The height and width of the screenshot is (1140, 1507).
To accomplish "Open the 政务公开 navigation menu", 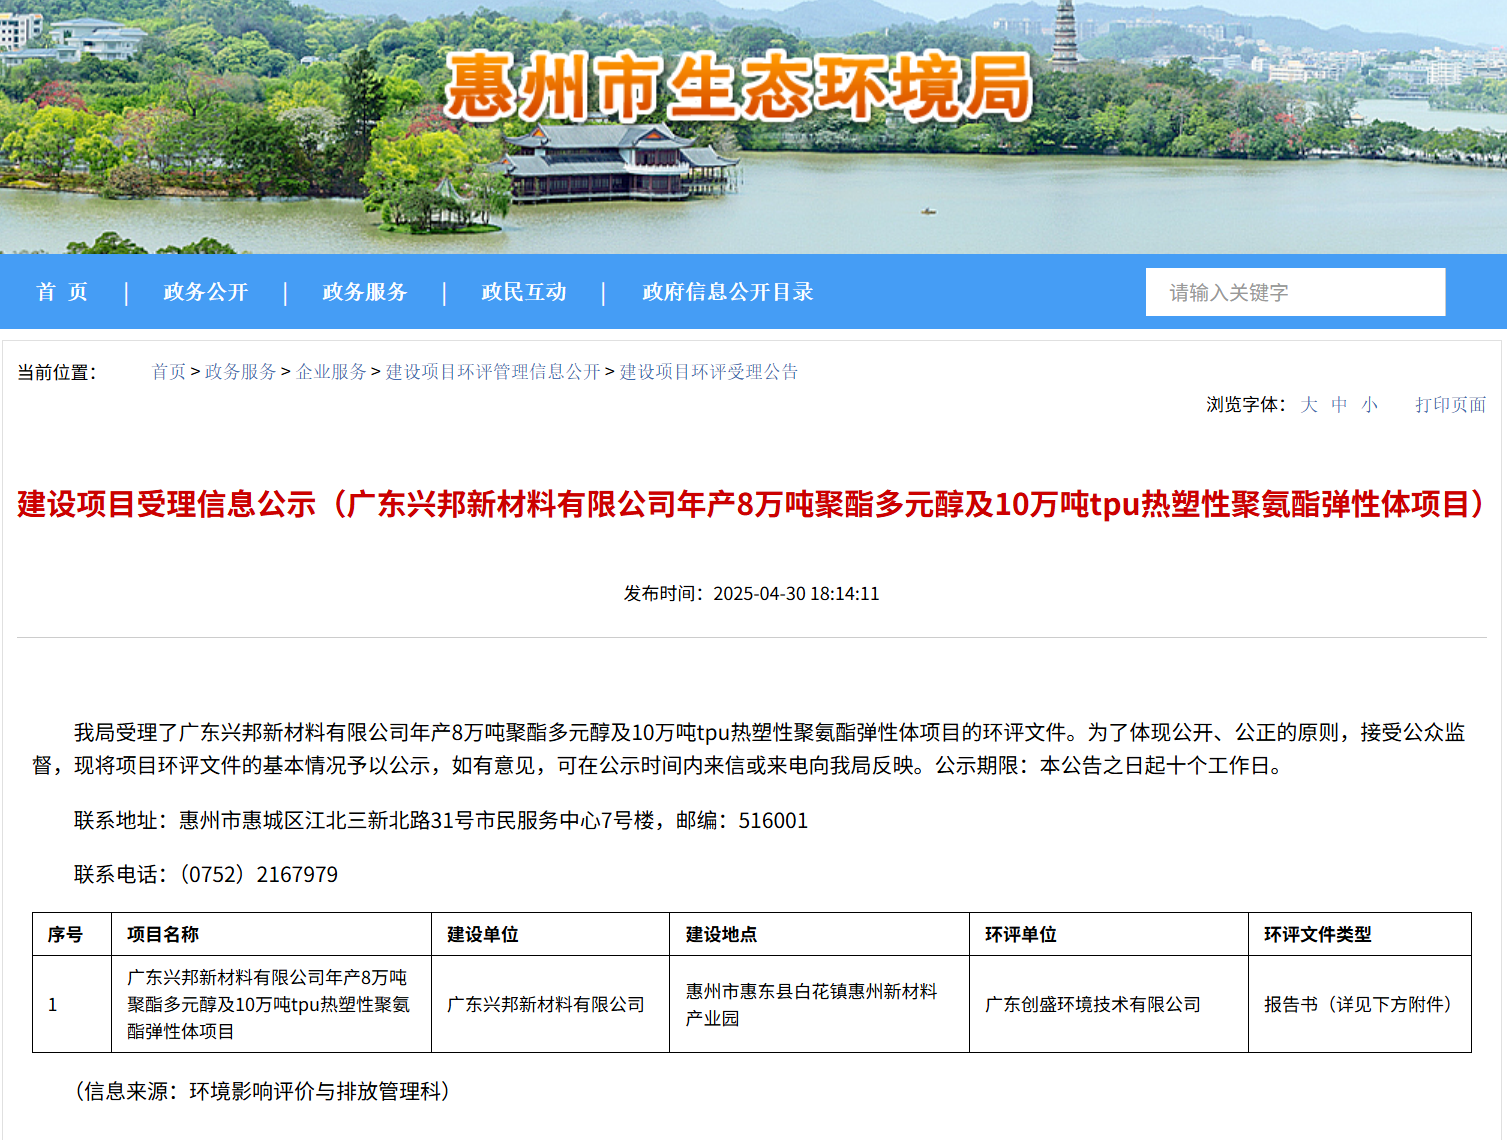I will 206,292.
